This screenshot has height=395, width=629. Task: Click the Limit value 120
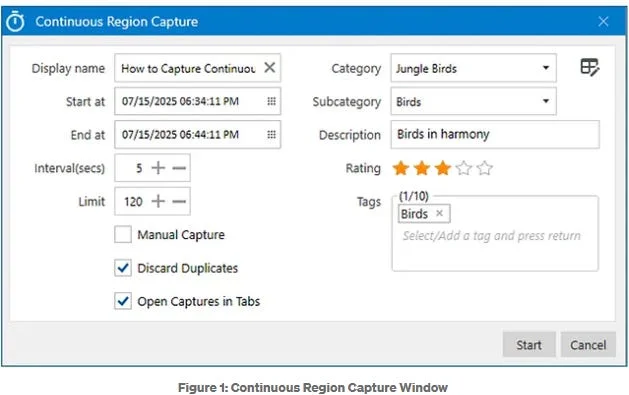[x=133, y=201]
